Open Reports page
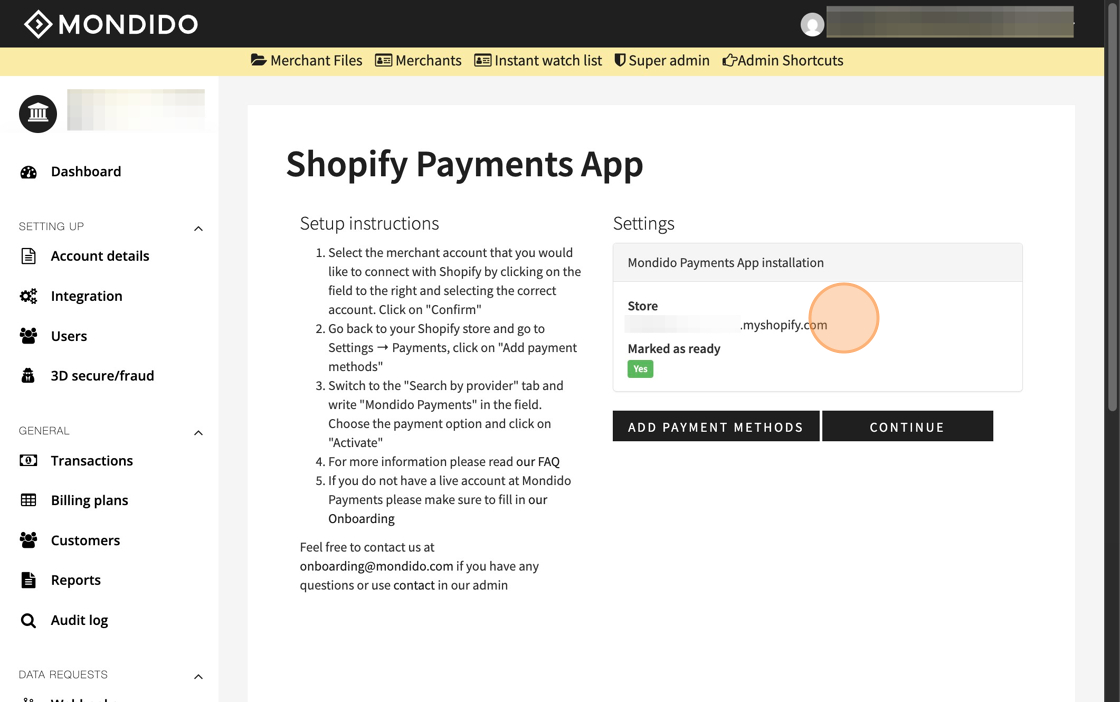 click(x=76, y=581)
